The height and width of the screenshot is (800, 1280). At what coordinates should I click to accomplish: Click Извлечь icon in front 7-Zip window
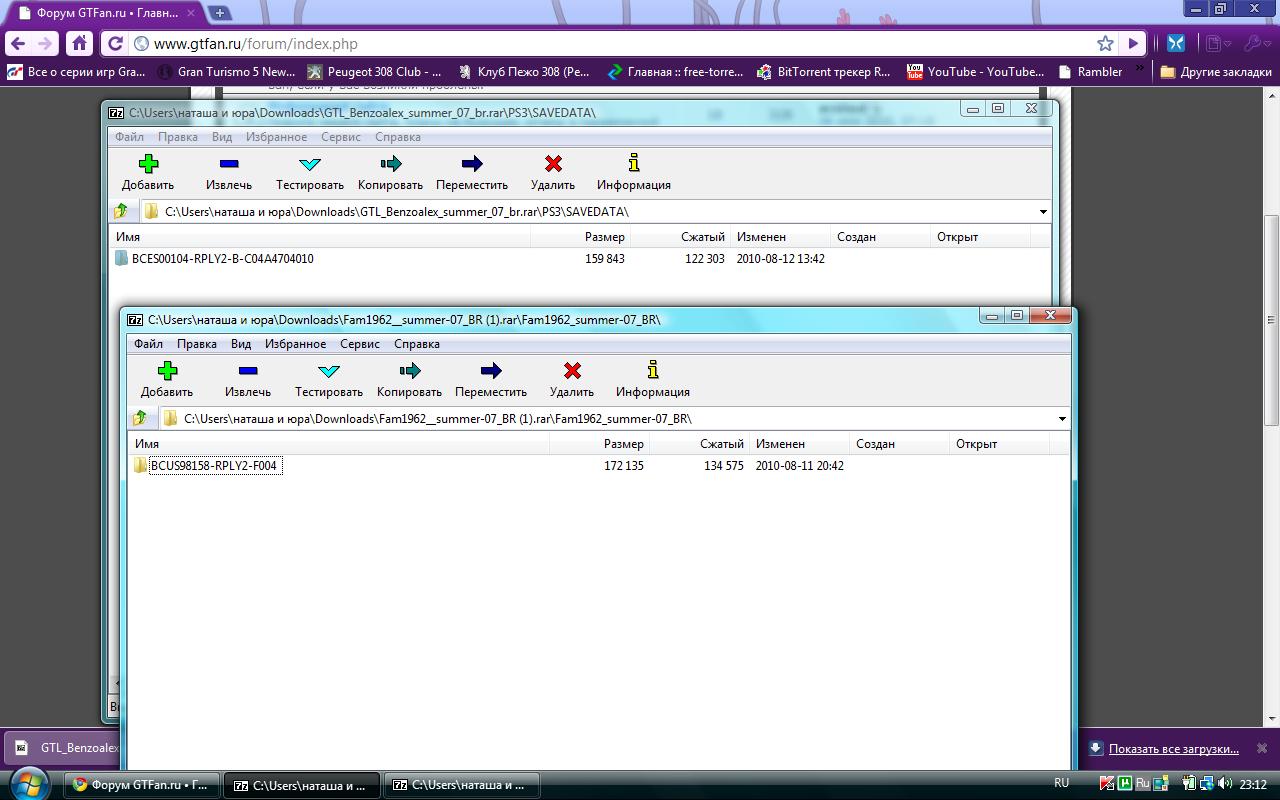248,371
